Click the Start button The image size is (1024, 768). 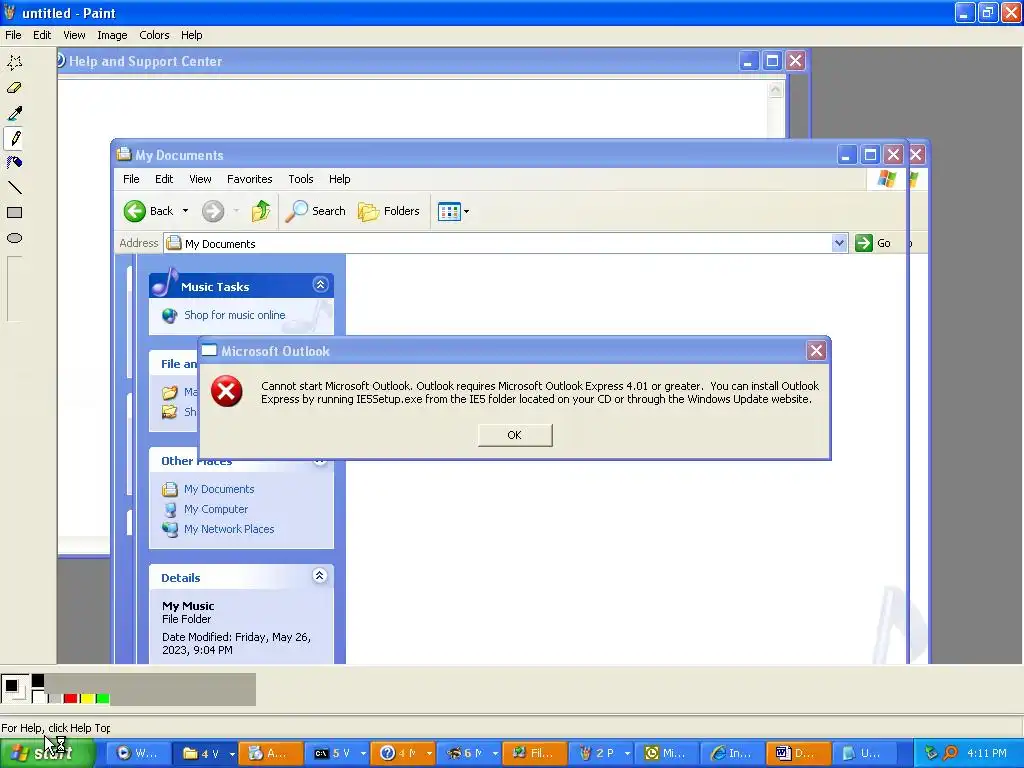point(47,753)
